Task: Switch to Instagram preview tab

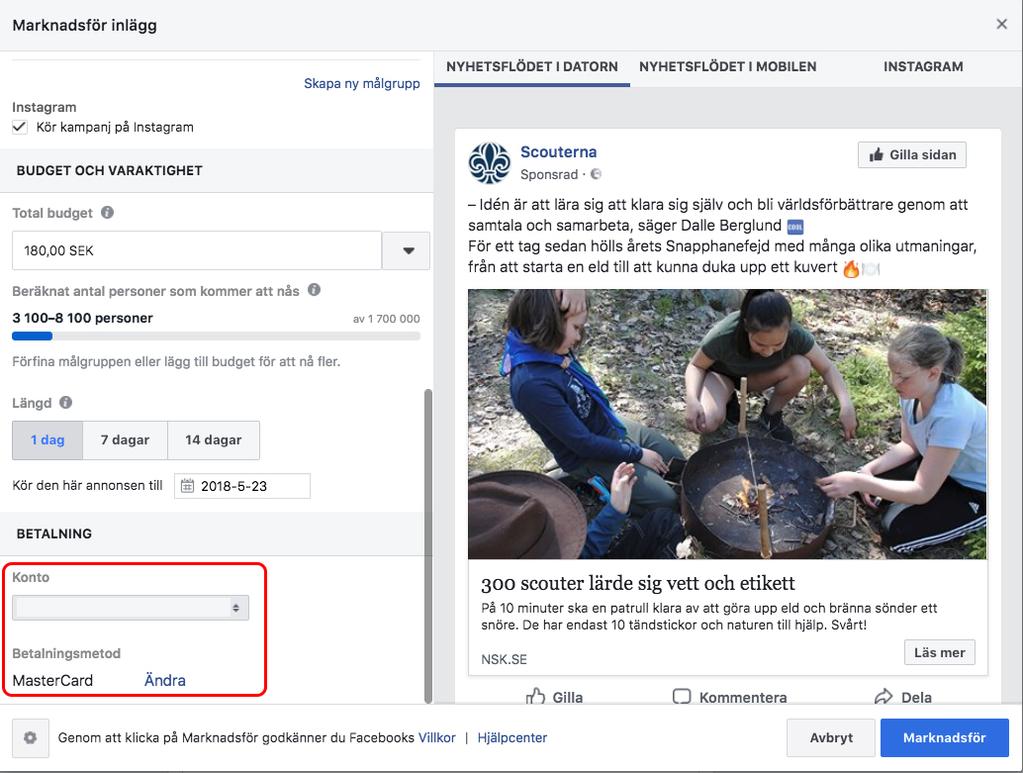Action: pos(923,67)
